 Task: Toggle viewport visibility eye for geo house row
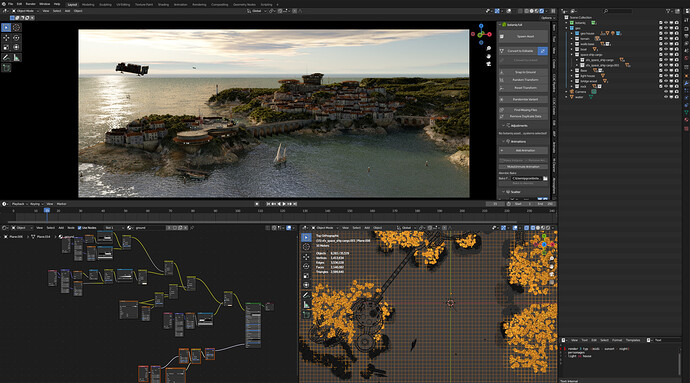[x=666, y=33]
